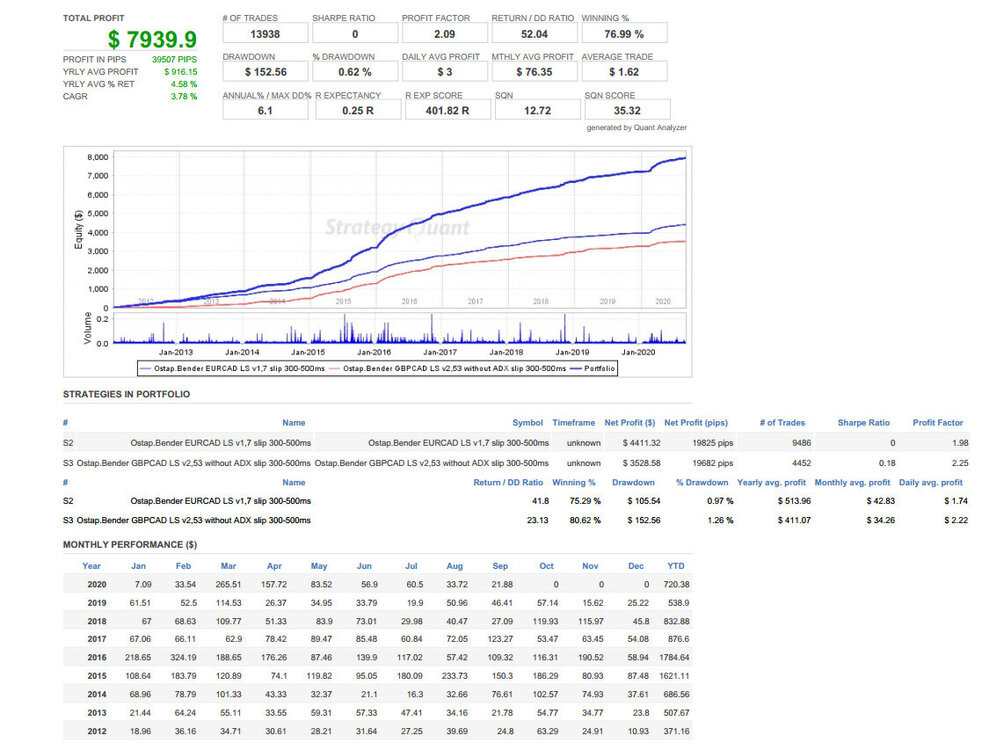Click 2019 YTD value 538.9
Viewport: 982px width, 750px height.
coord(679,603)
